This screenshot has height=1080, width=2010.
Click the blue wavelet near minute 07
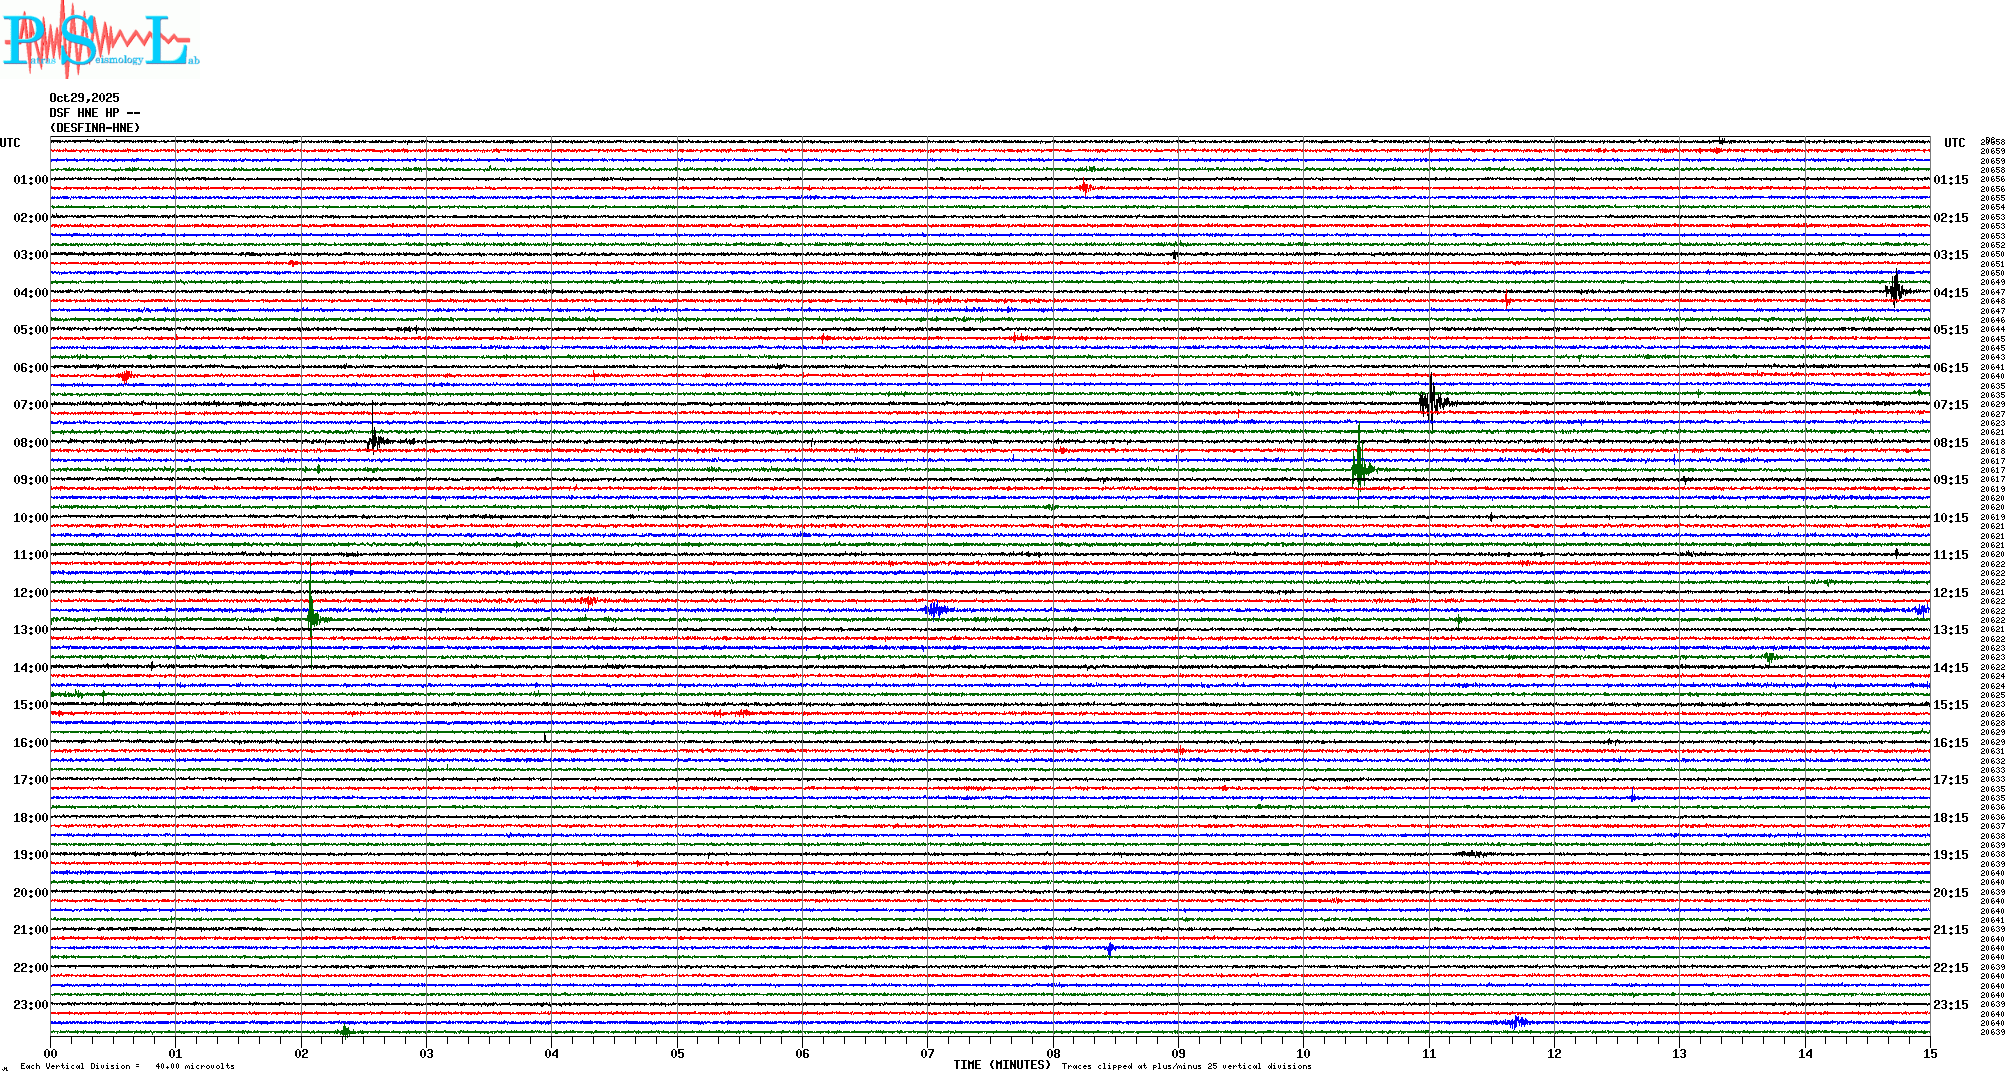coord(936,609)
